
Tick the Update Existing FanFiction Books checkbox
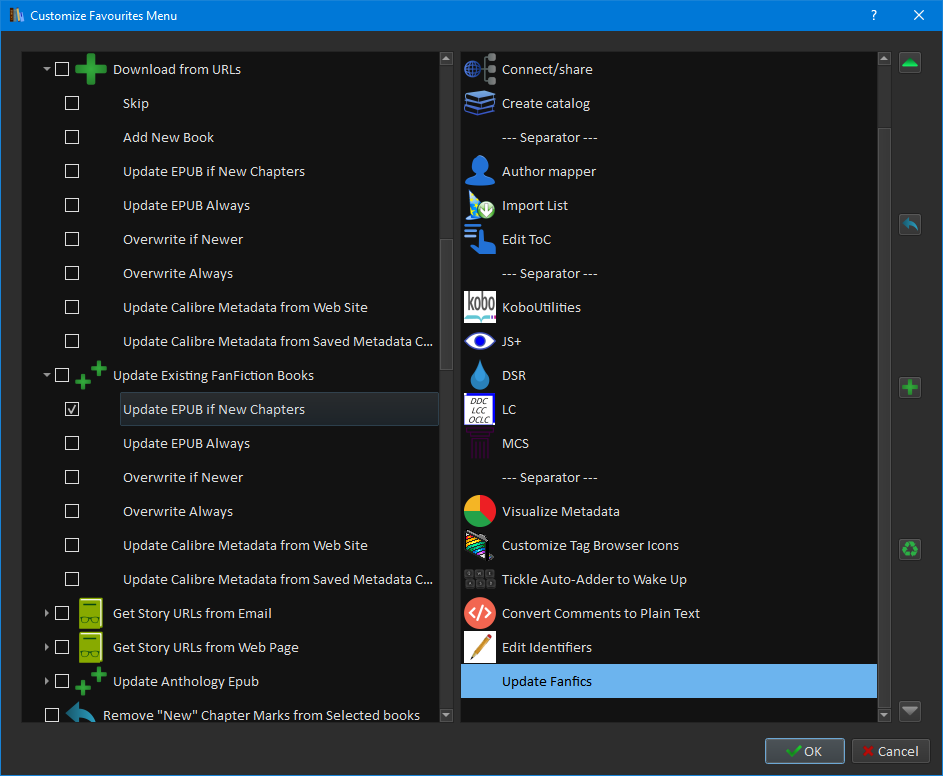pos(62,375)
